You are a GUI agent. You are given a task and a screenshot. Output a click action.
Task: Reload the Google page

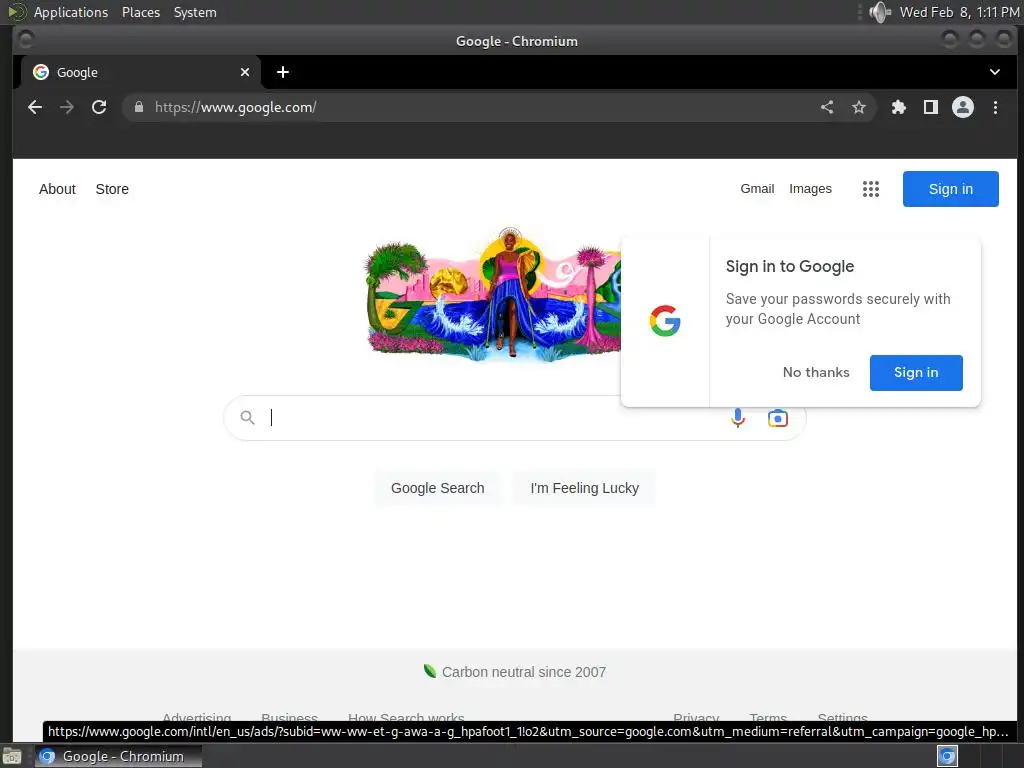99,107
